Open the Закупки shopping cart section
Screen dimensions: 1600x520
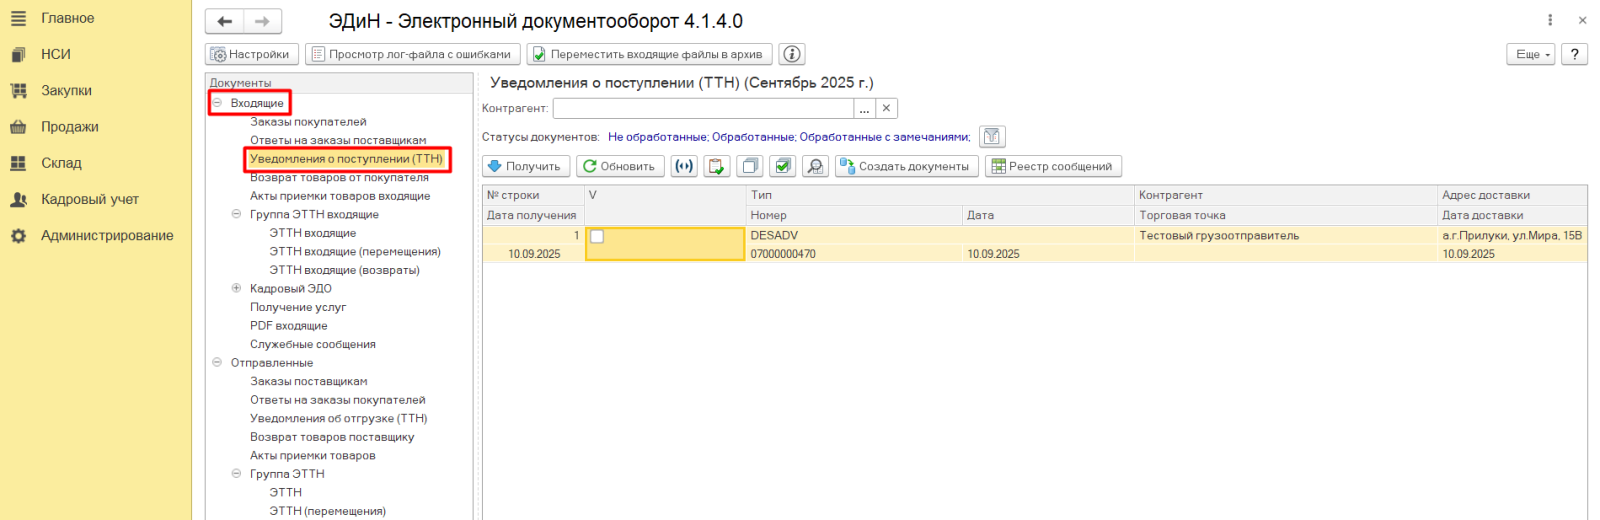66,91
